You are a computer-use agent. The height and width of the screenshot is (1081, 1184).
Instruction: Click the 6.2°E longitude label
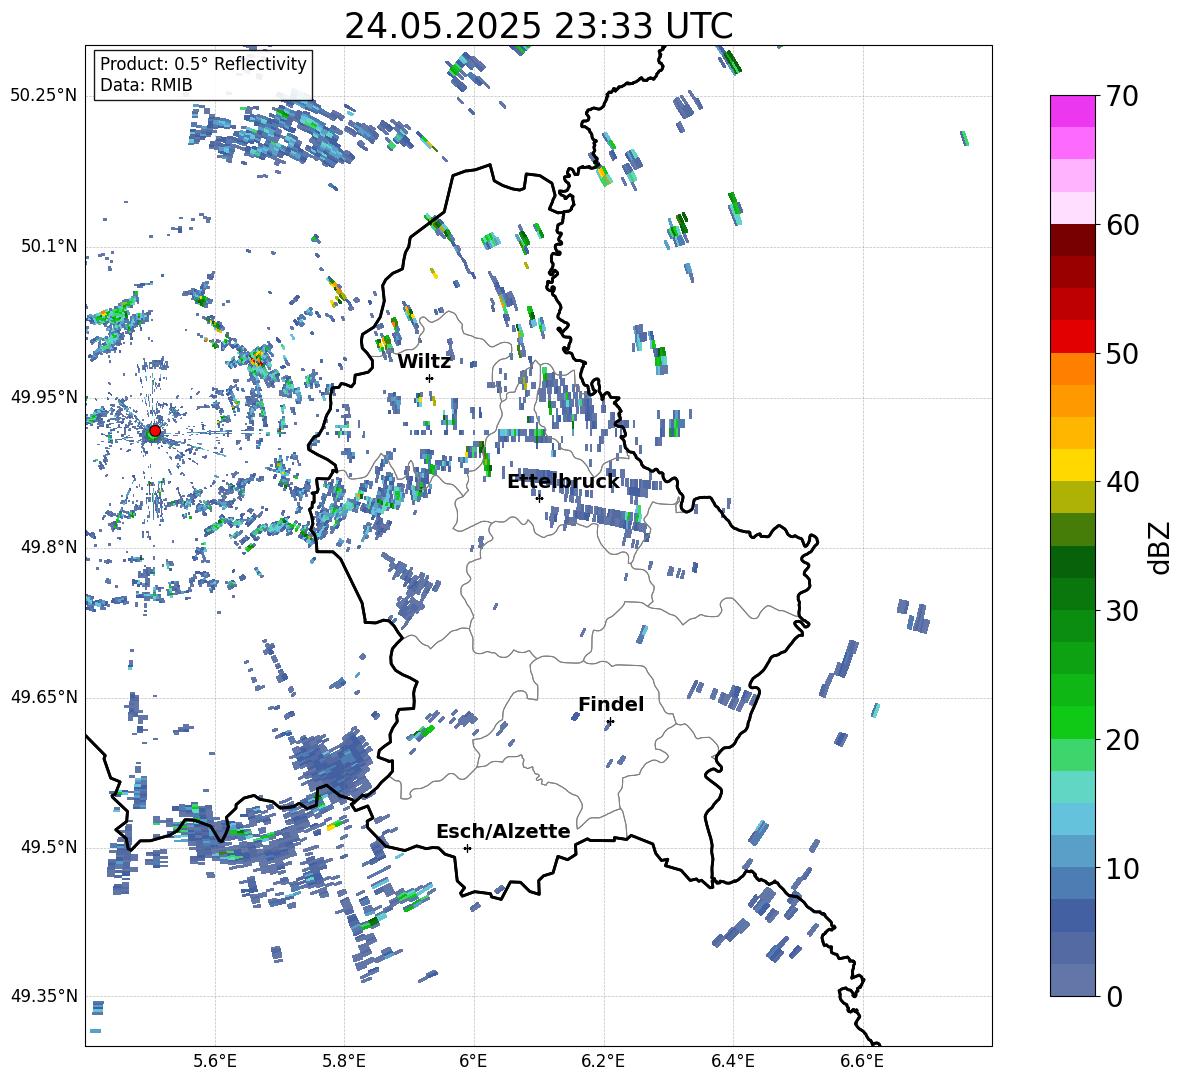pos(603,1062)
